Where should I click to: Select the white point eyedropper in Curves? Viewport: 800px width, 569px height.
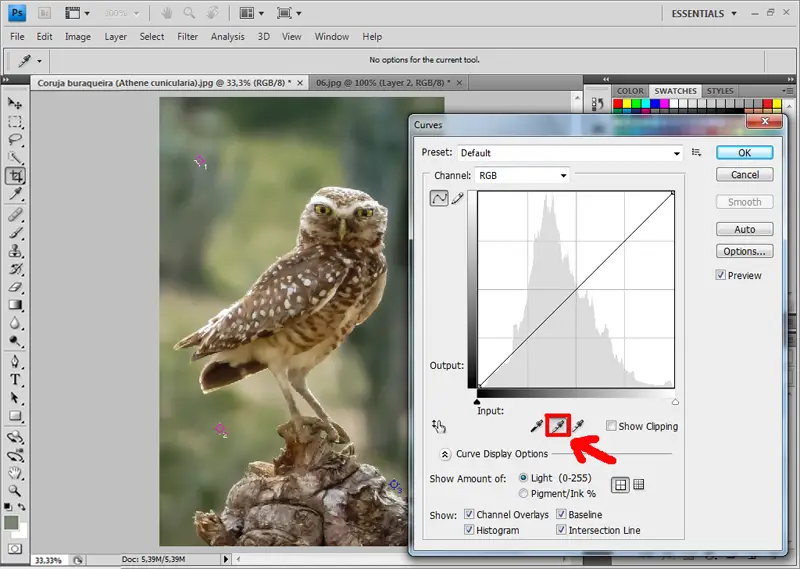coord(579,427)
